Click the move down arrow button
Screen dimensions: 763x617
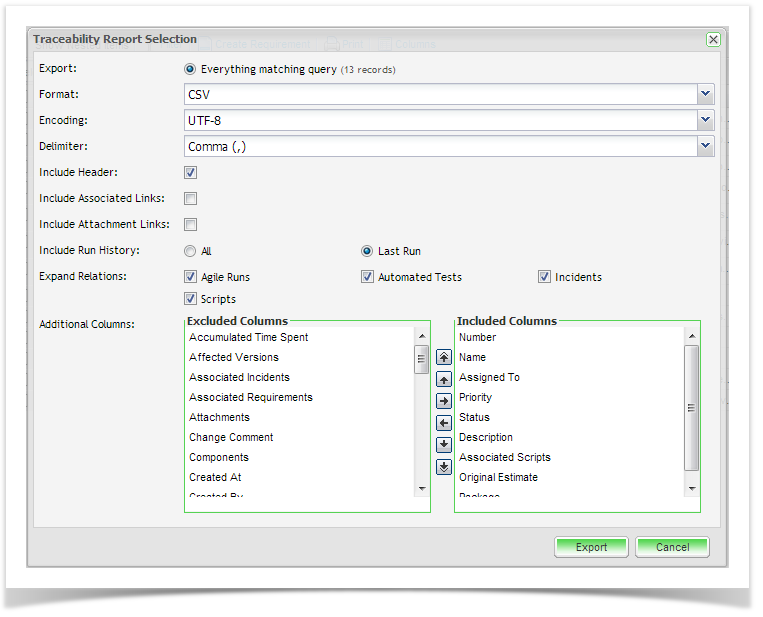[444, 445]
